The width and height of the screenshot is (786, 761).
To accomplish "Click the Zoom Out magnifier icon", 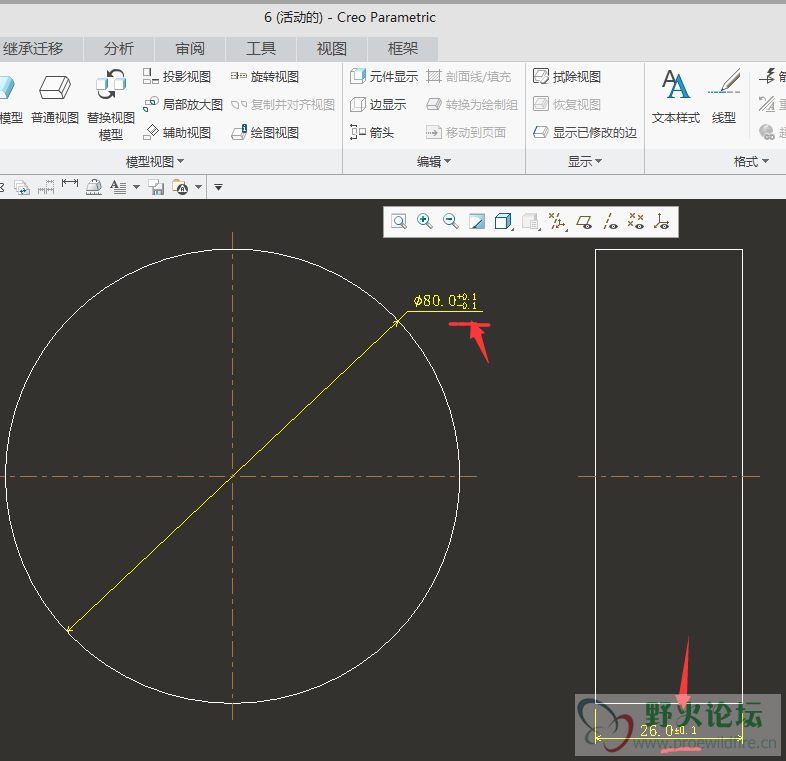I will (x=451, y=222).
